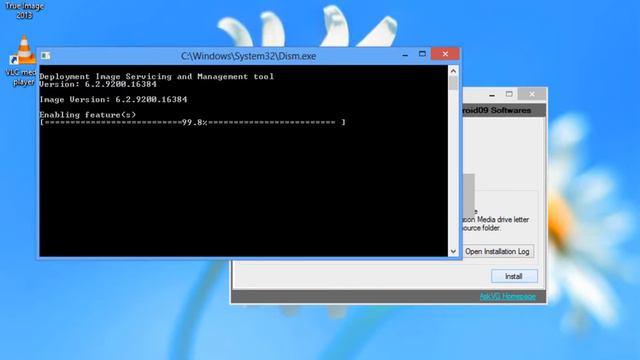
Task: Click 'Deployment Image Servicing and Management tool' line
Action: [x=157, y=76]
